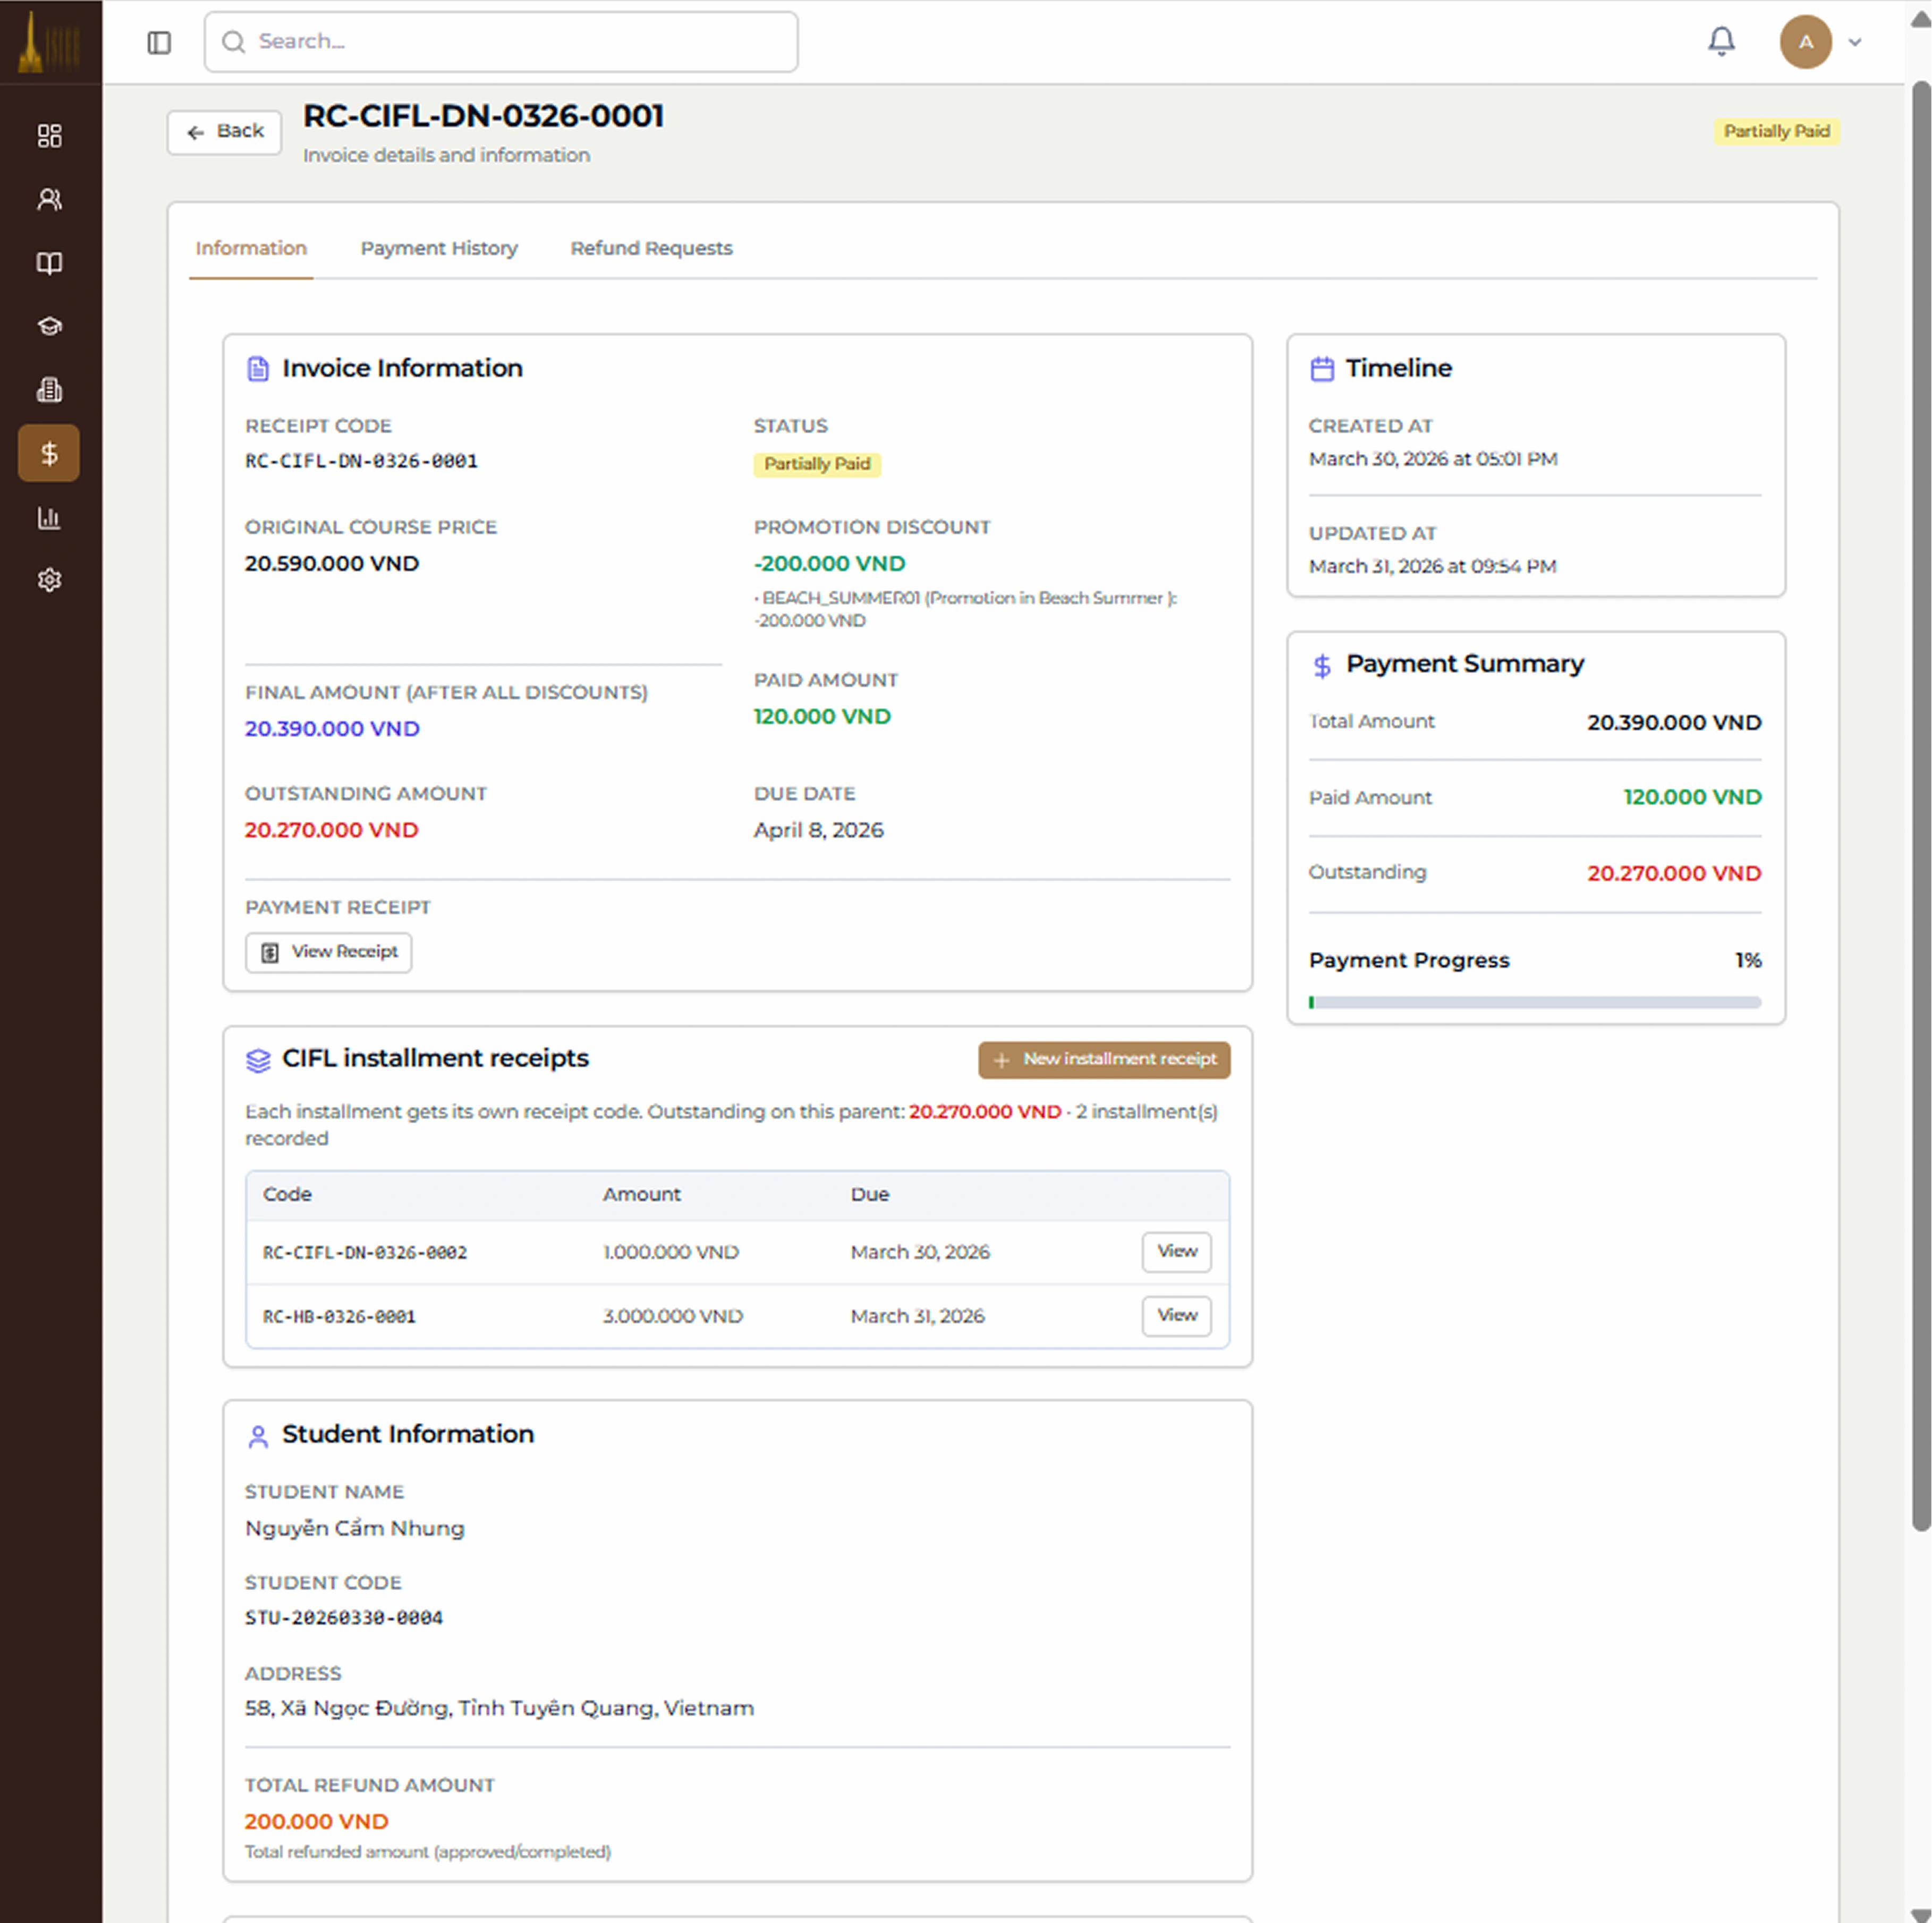
Task: Focus the Search field
Action: [501, 42]
